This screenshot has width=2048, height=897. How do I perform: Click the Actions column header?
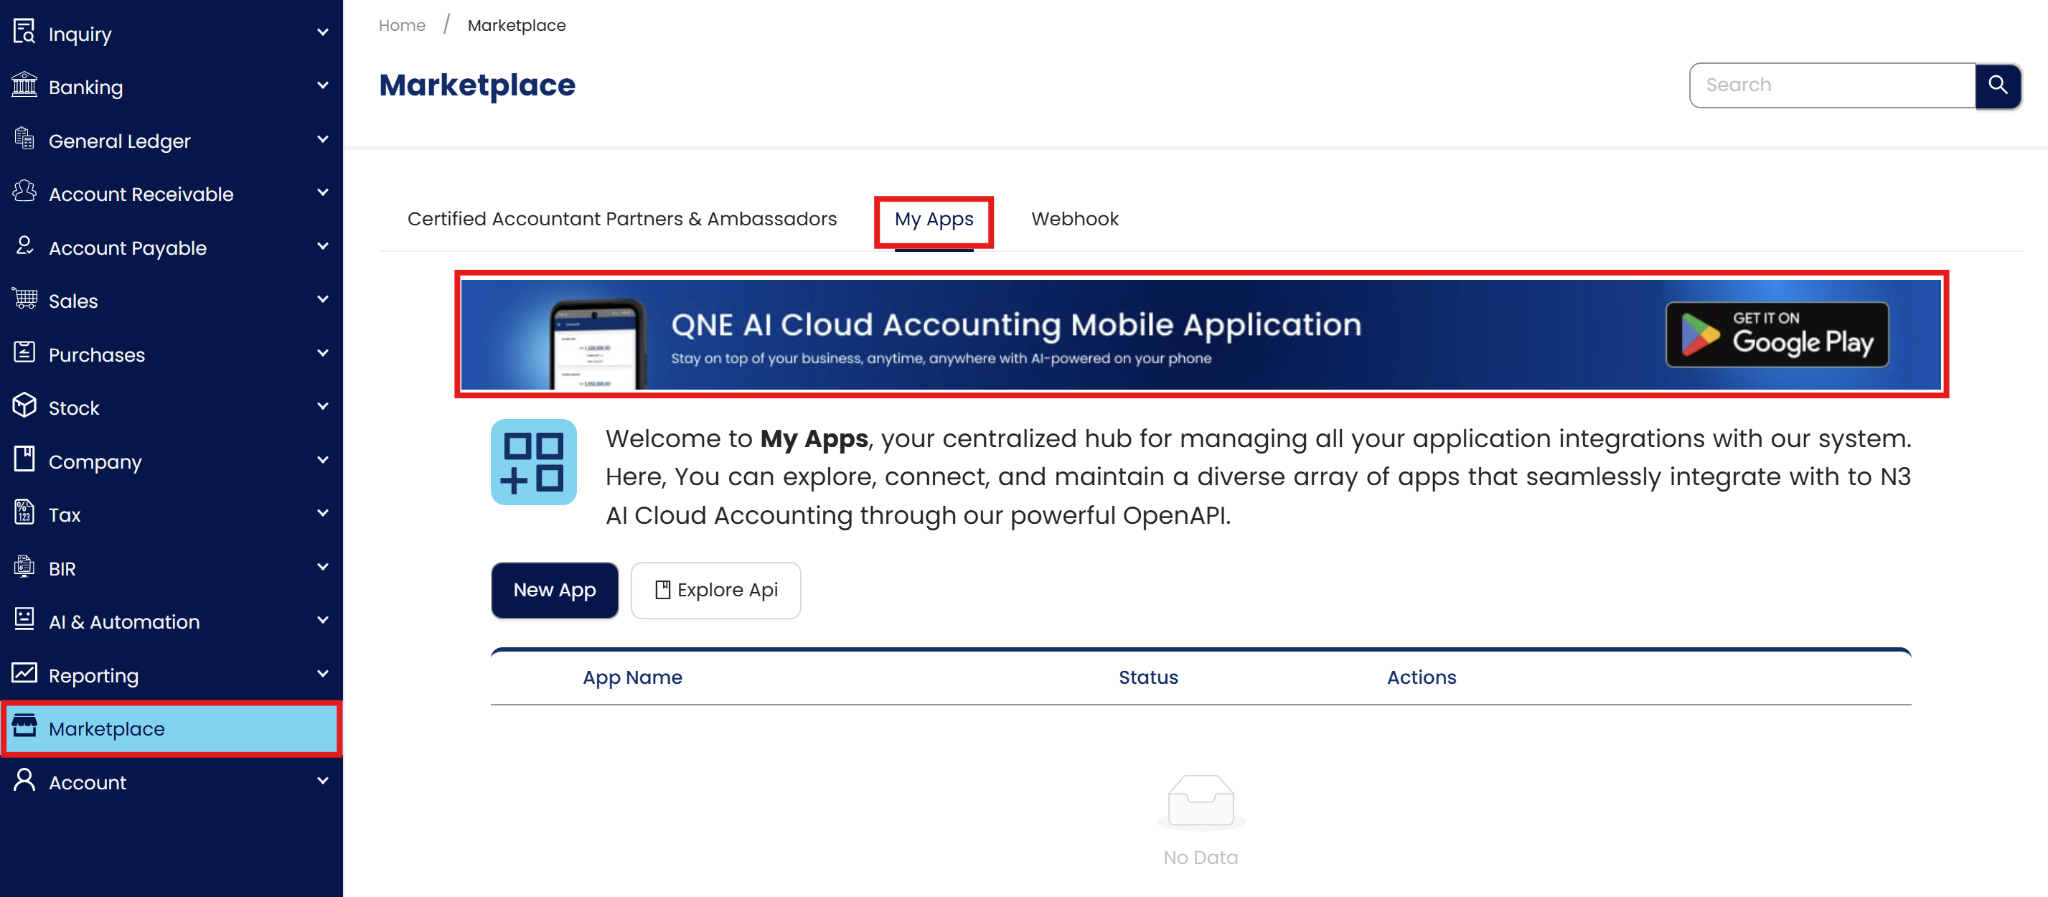point(1421,678)
